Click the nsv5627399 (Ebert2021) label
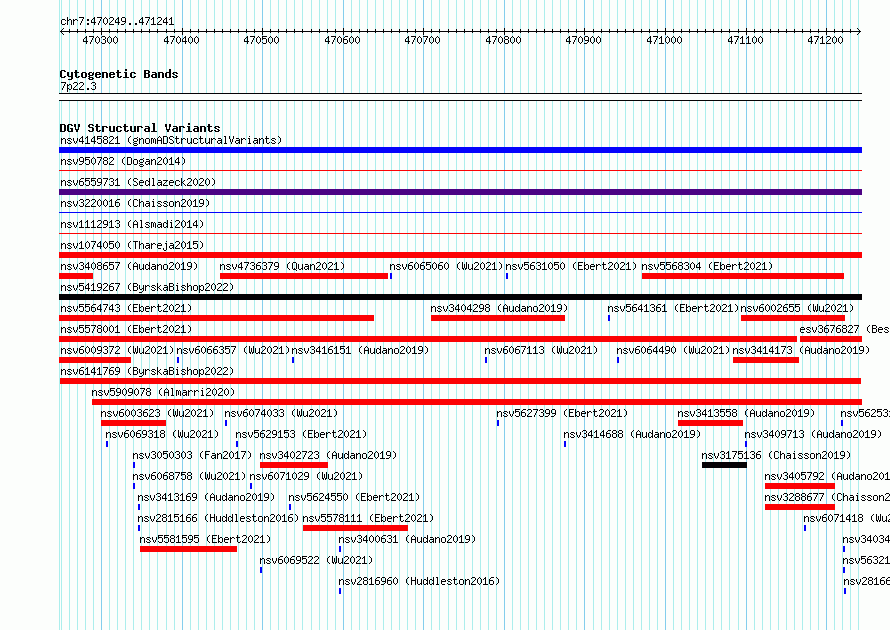Screen dimensions: 890x630 [x=562, y=413]
